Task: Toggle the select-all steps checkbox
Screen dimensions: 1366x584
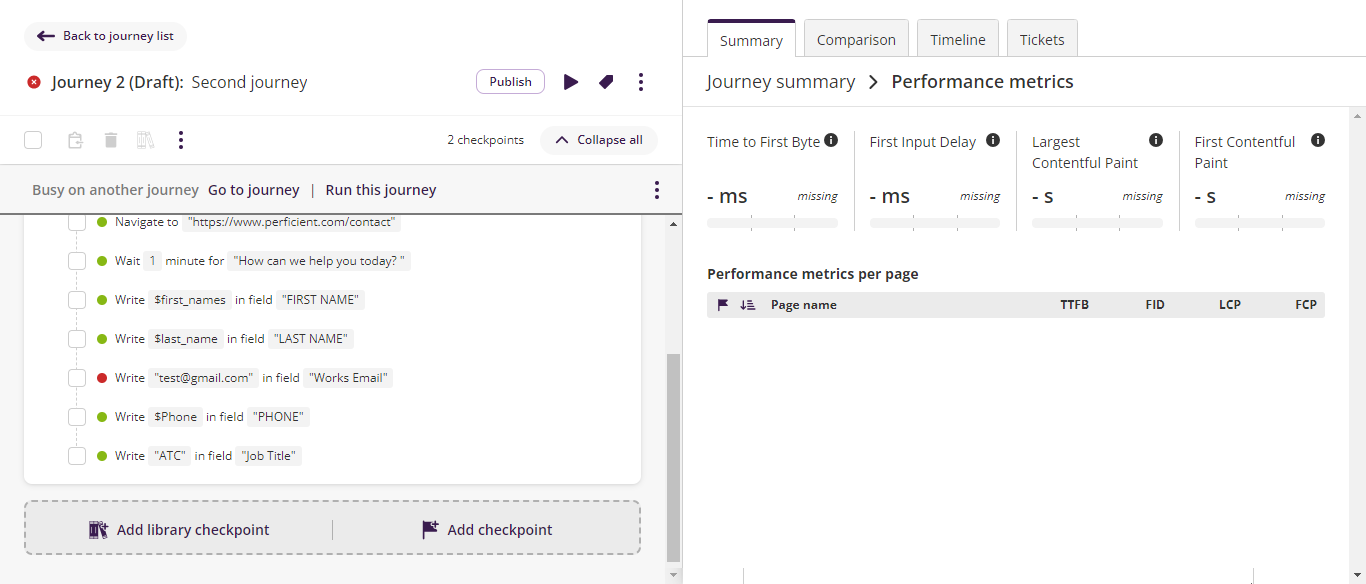Action: (x=33, y=140)
